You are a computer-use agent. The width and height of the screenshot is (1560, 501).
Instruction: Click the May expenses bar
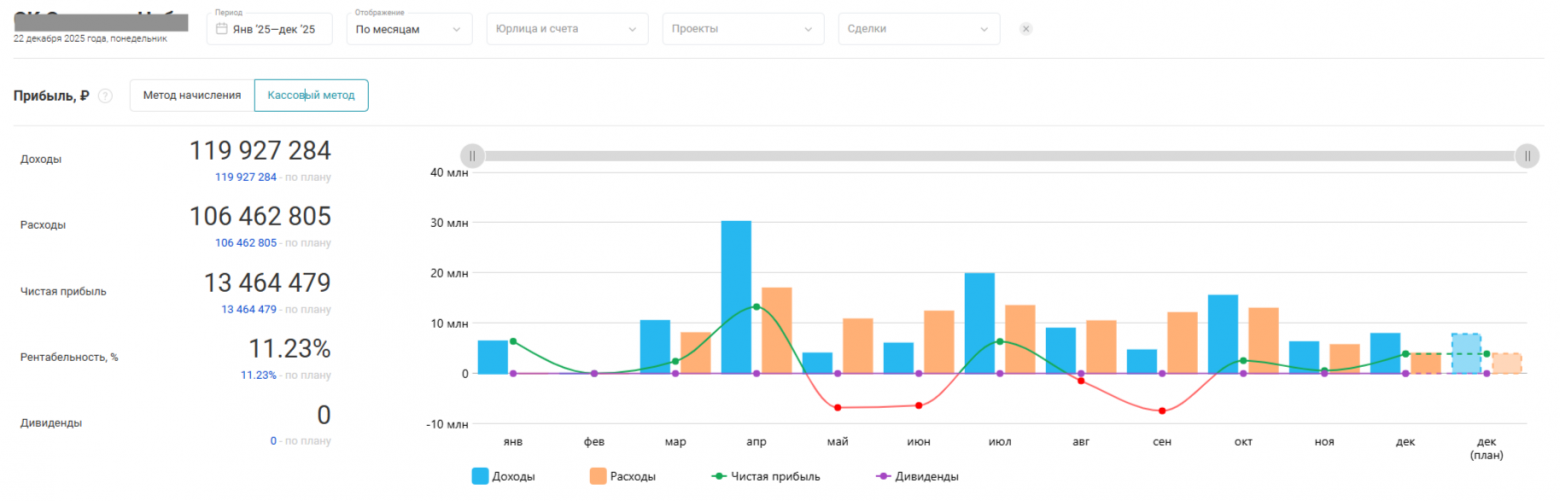coord(858,346)
